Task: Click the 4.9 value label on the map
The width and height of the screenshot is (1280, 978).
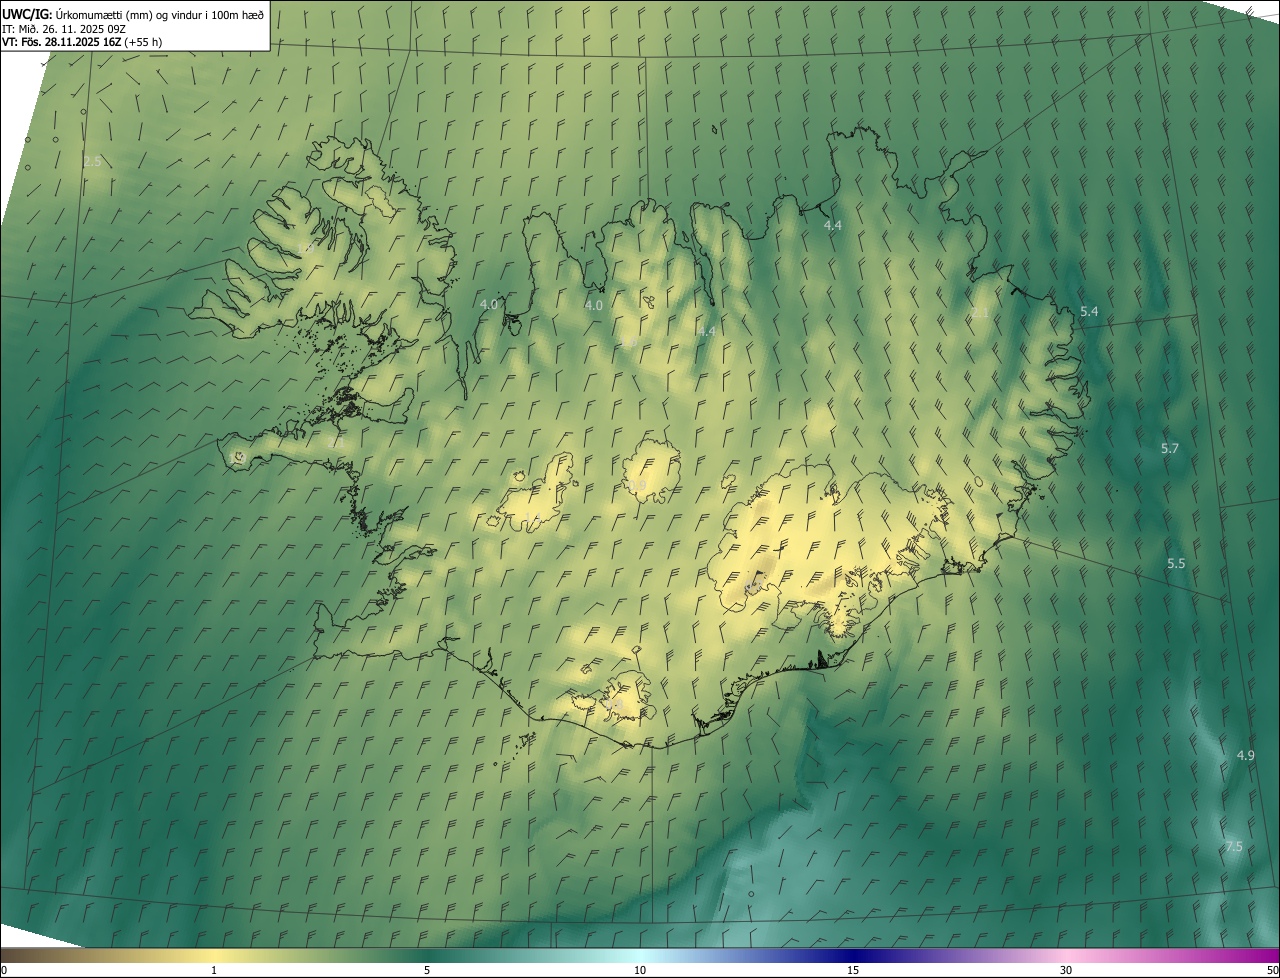Action: pos(1245,756)
